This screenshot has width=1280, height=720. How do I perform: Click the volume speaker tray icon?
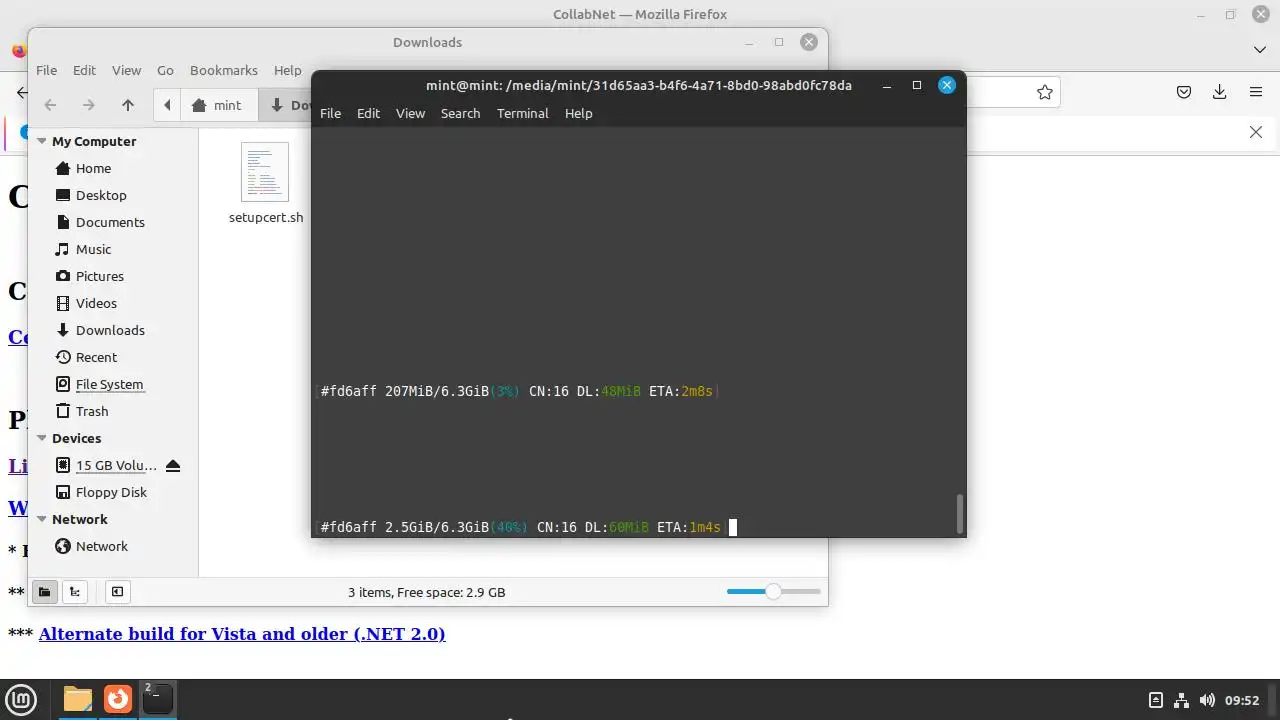1207,700
